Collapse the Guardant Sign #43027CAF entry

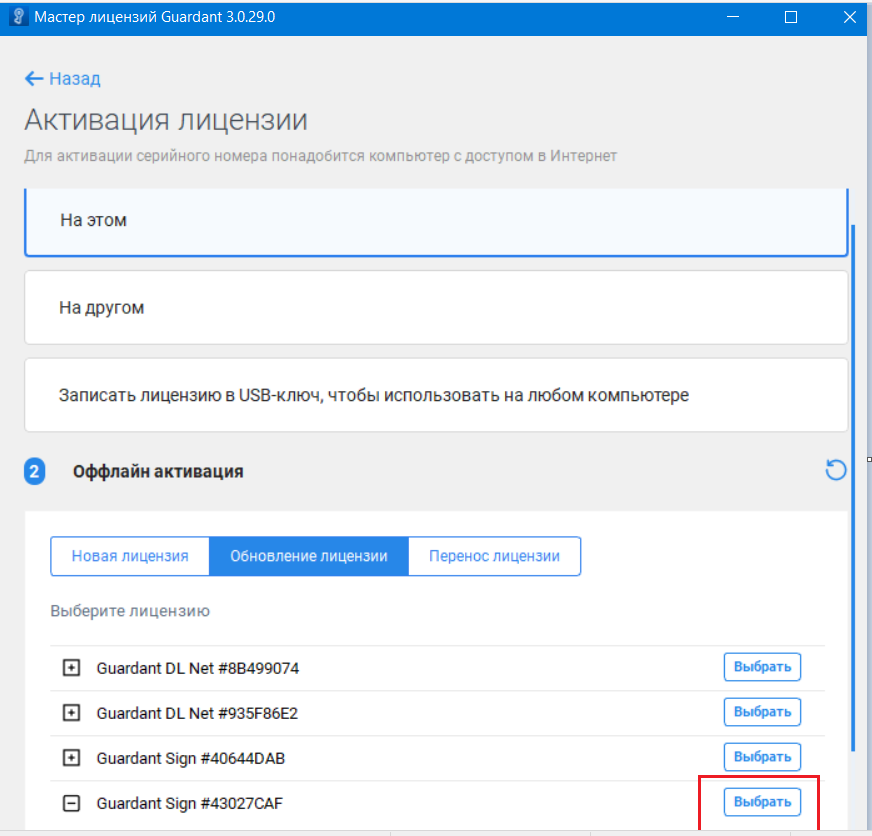click(71, 803)
